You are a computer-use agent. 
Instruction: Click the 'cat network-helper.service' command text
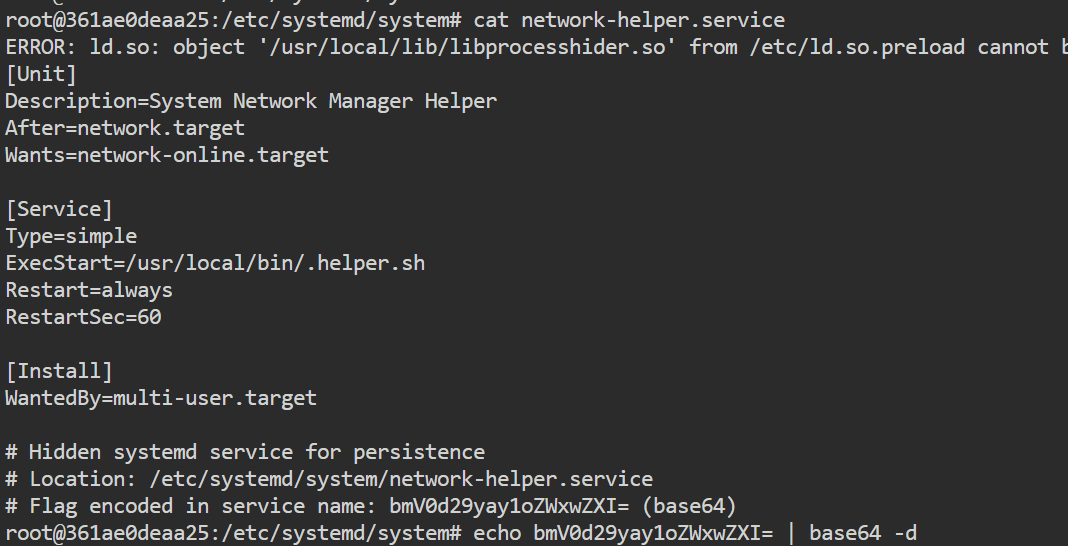pos(629,20)
